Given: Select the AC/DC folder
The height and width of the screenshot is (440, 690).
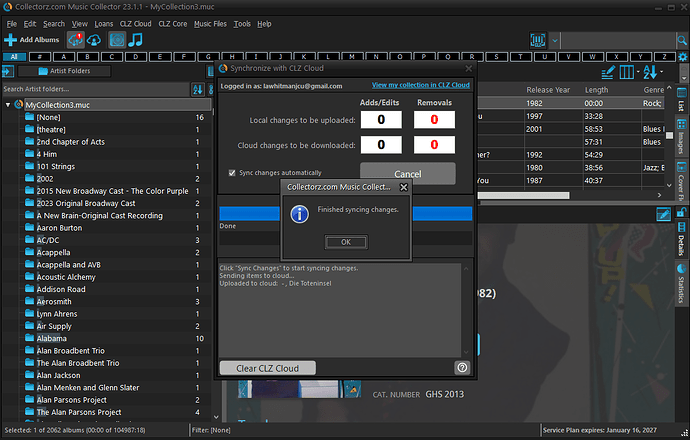Looking at the screenshot, I should [x=48, y=240].
